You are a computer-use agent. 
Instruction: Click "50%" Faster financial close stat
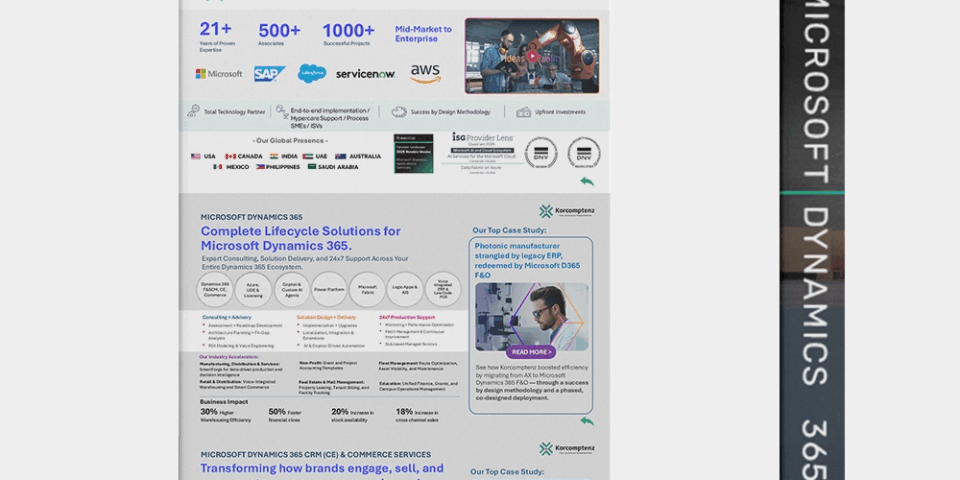tap(277, 411)
